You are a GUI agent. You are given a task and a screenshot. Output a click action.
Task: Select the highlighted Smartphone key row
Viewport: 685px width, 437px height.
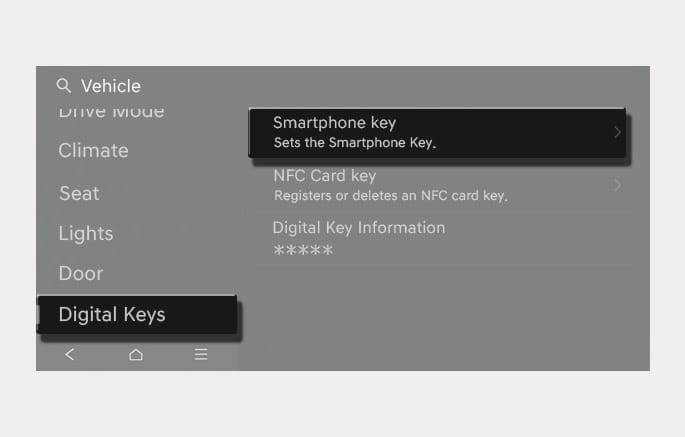[437, 132]
